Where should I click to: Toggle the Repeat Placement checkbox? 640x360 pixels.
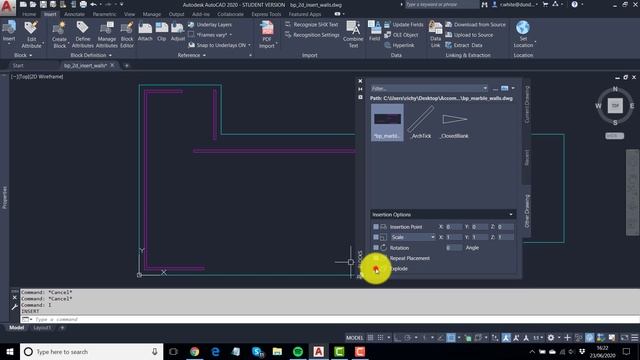tap(376, 258)
